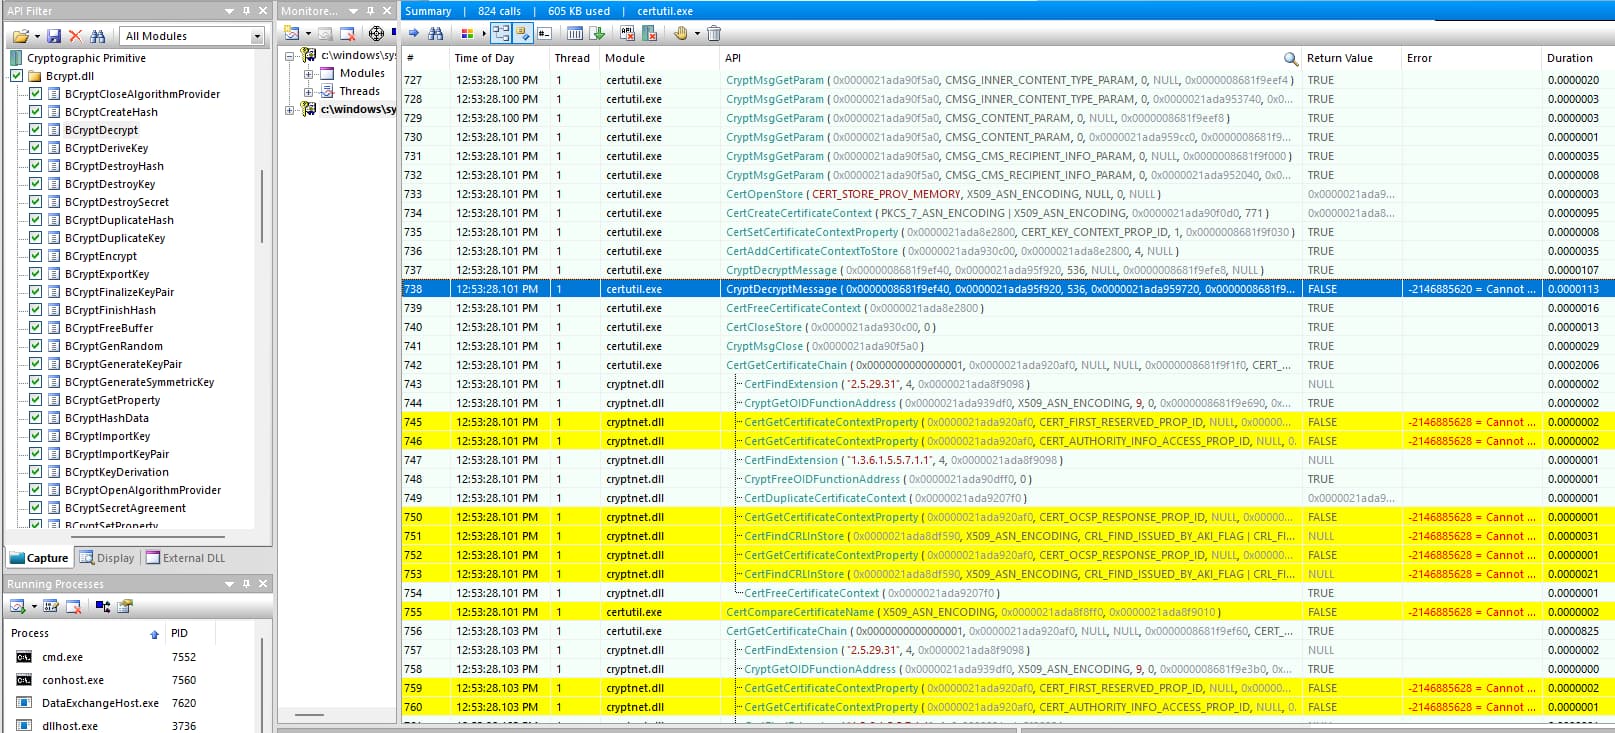Uncheck BCryptGenRandom checkbox
Screen dimensions: 1615x733
[x=36, y=346]
